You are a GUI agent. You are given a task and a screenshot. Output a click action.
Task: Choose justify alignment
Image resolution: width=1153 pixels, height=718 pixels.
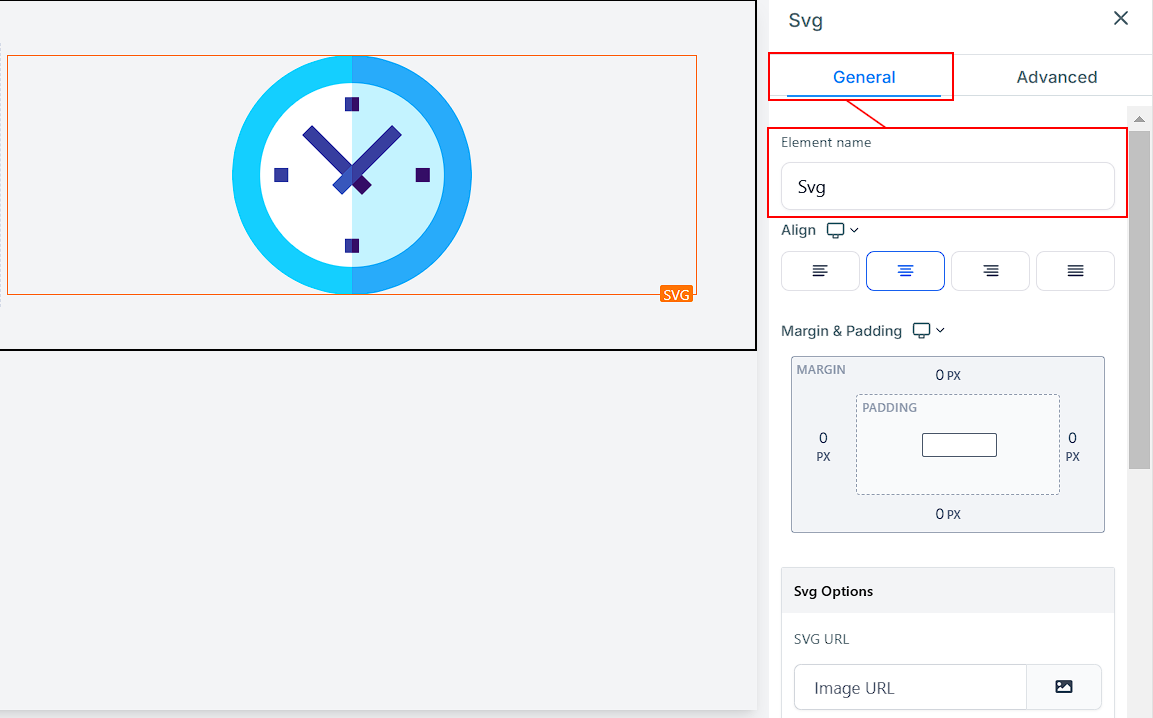[1075, 271]
